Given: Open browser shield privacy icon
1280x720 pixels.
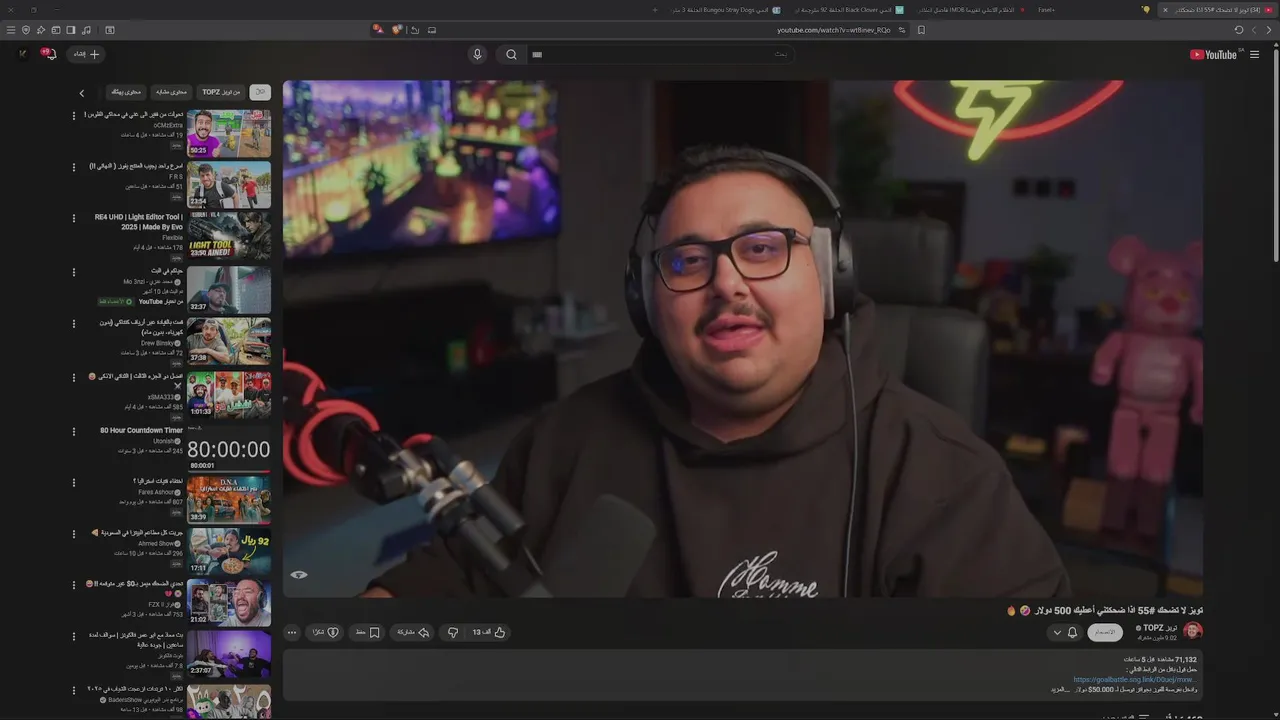Looking at the screenshot, I should pos(26,30).
